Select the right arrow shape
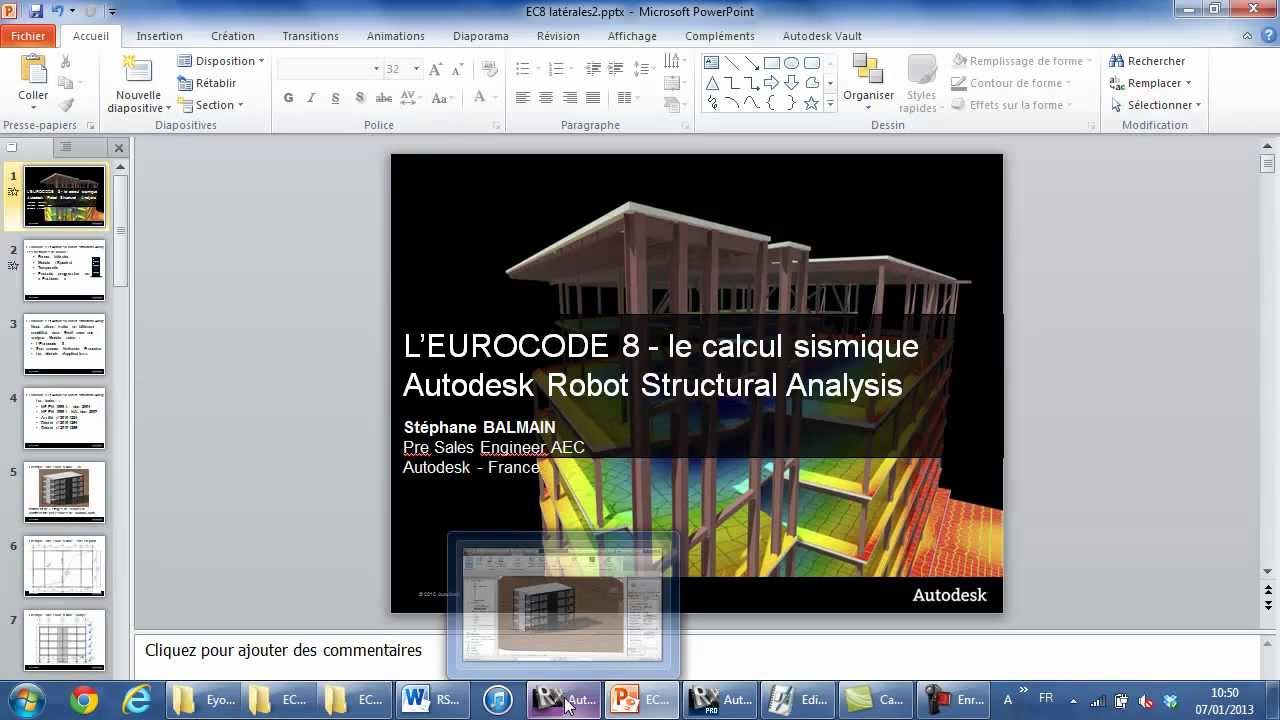Screen dimensions: 1280x720 (x=772, y=83)
